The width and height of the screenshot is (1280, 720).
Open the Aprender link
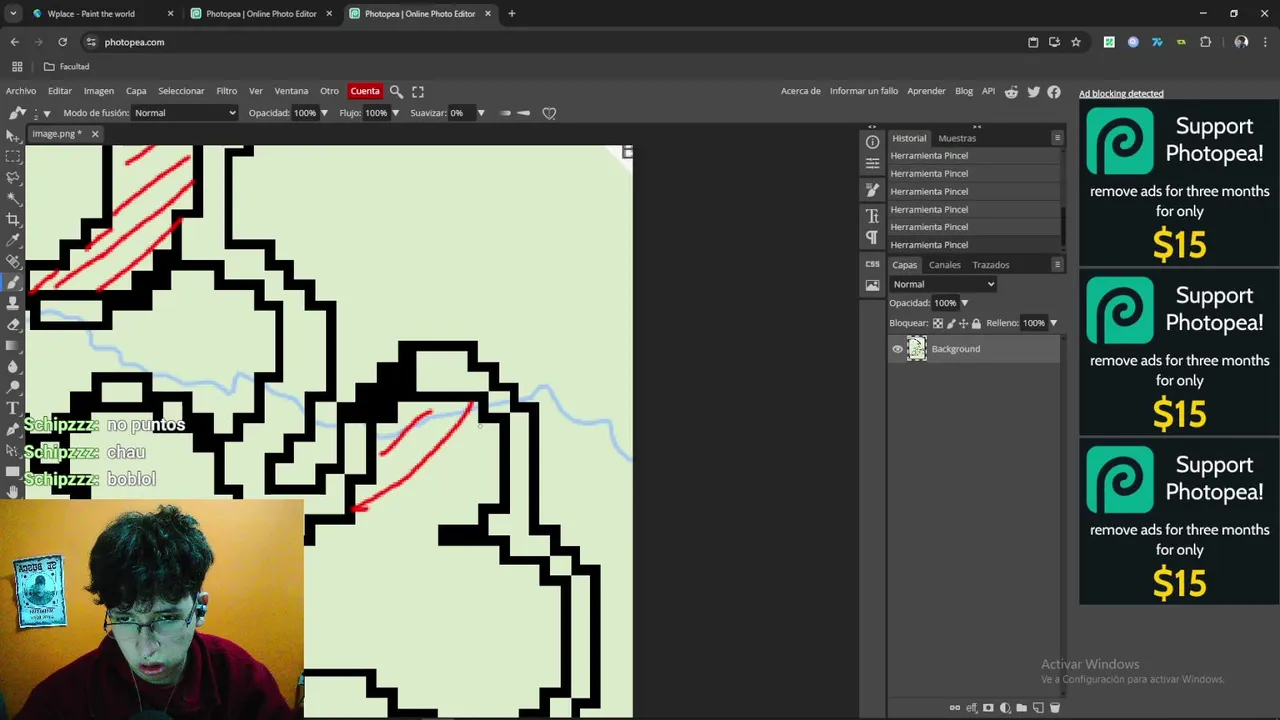[x=926, y=91]
